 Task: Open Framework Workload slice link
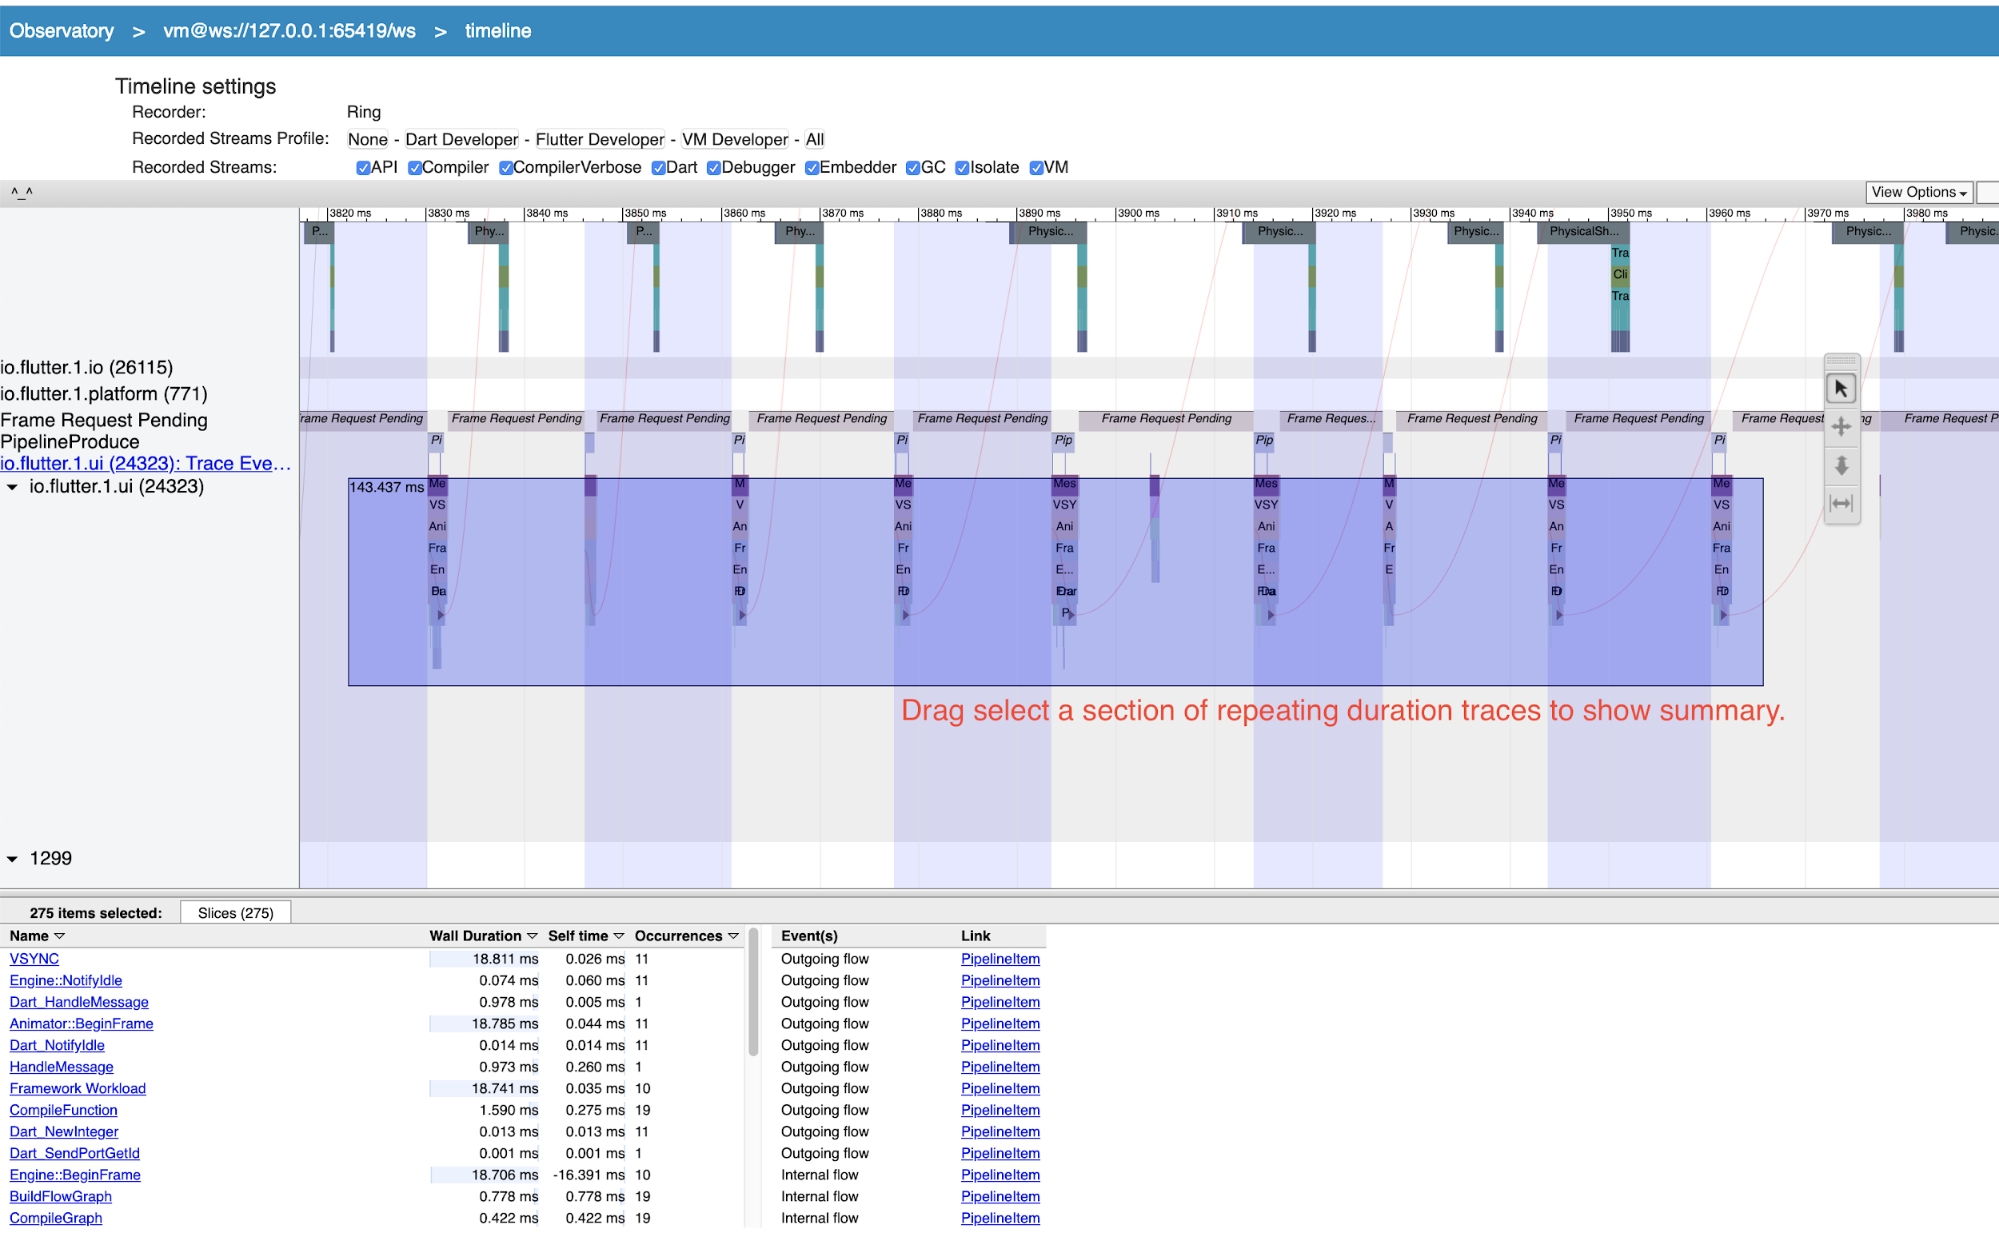(x=77, y=1089)
